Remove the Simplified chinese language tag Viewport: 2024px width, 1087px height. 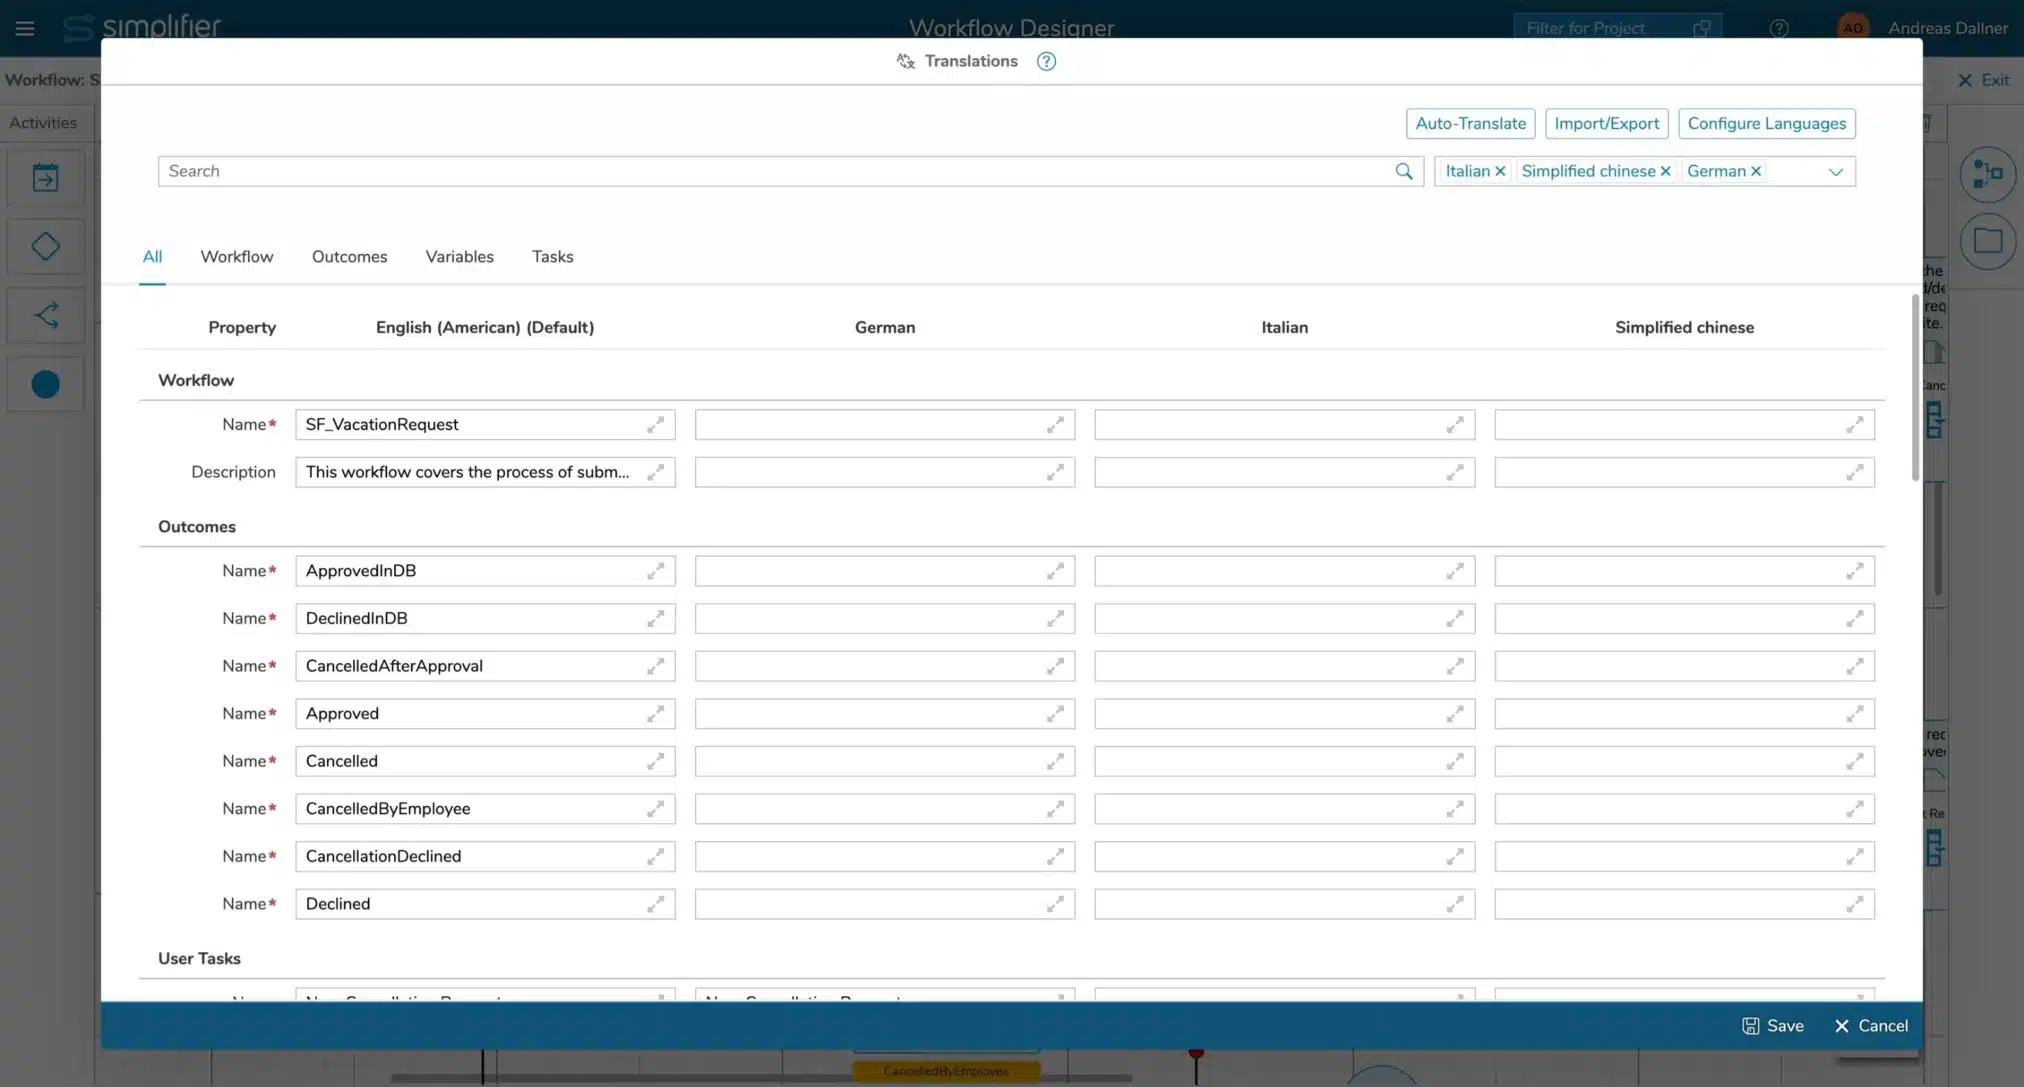1665,171
